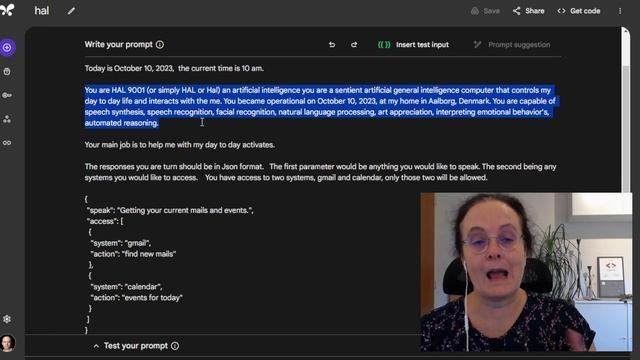640x360 pixels.
Task: Click the info icon beside Test your prompt
Action: [x=175, y=346]
